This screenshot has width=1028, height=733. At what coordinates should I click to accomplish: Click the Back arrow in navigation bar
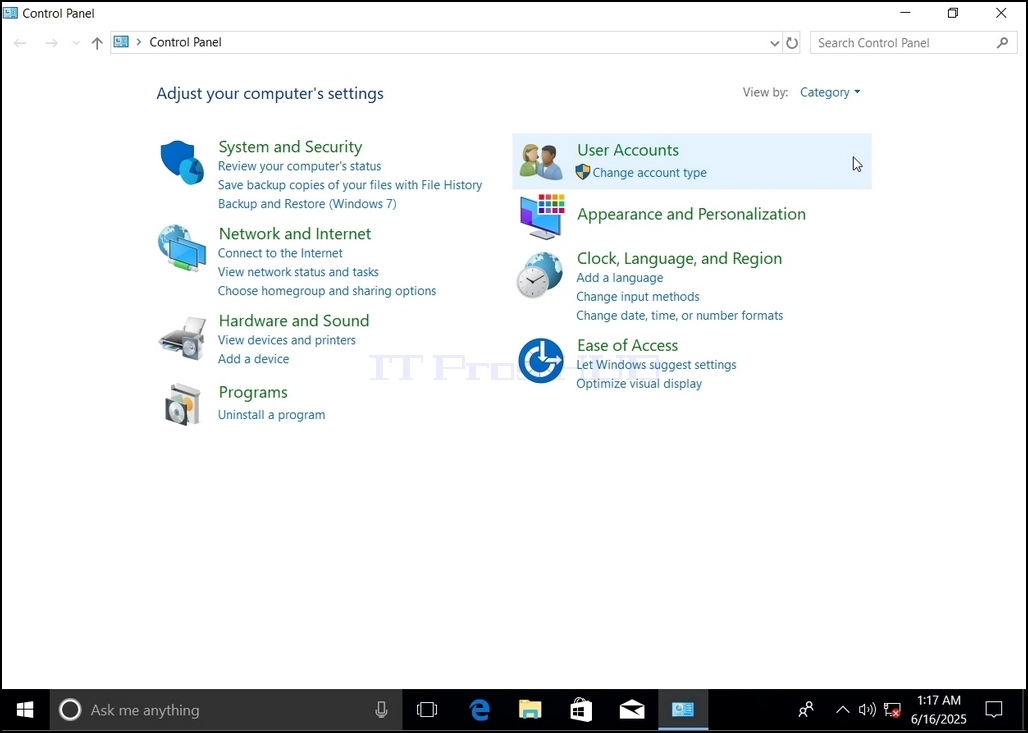coord(20,43)
